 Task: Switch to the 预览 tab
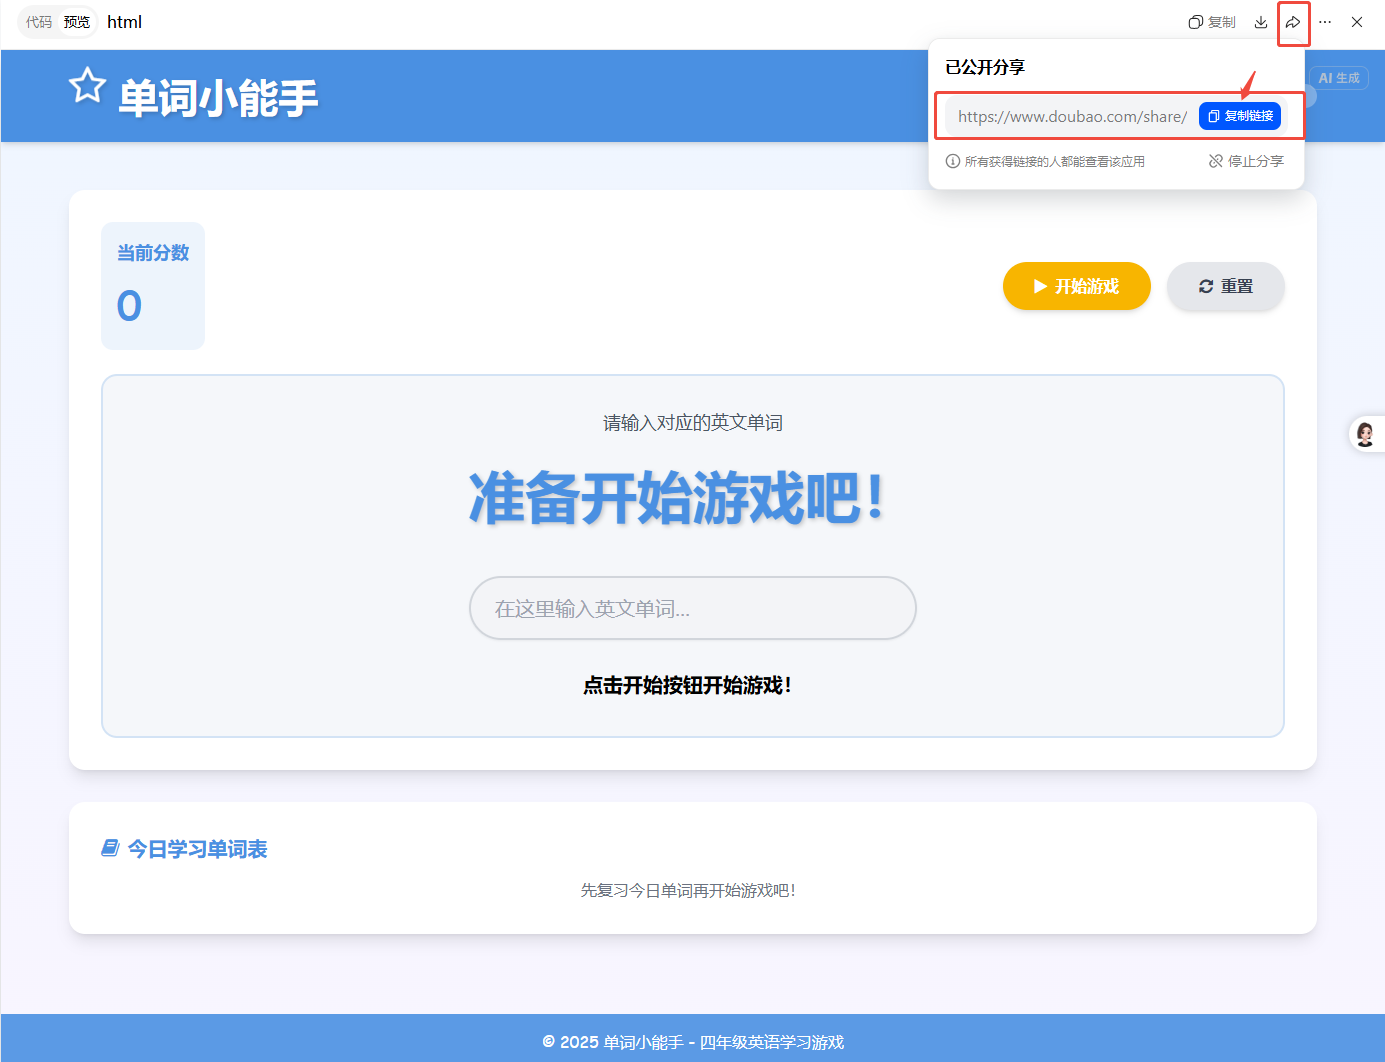[77, 22]
